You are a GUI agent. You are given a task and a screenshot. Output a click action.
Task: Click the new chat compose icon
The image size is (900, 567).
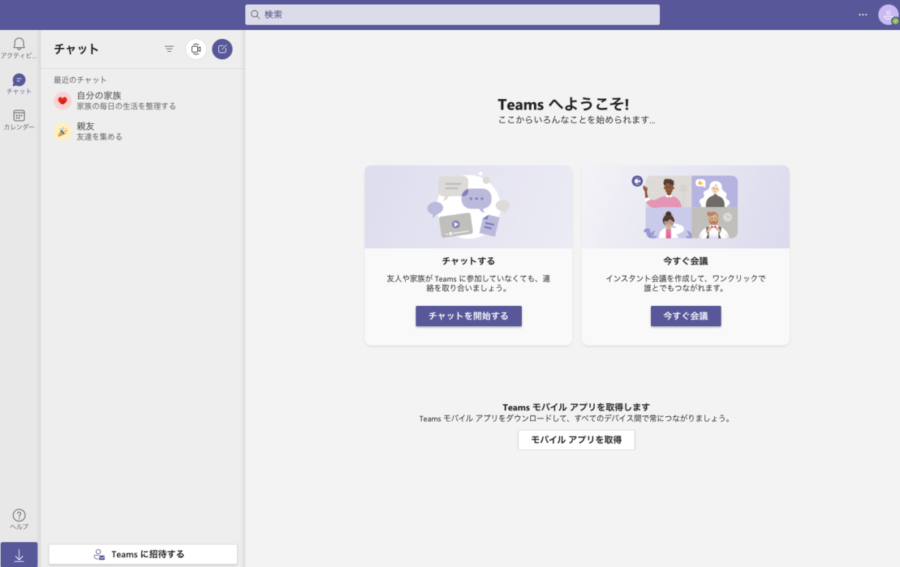[222, 49]
